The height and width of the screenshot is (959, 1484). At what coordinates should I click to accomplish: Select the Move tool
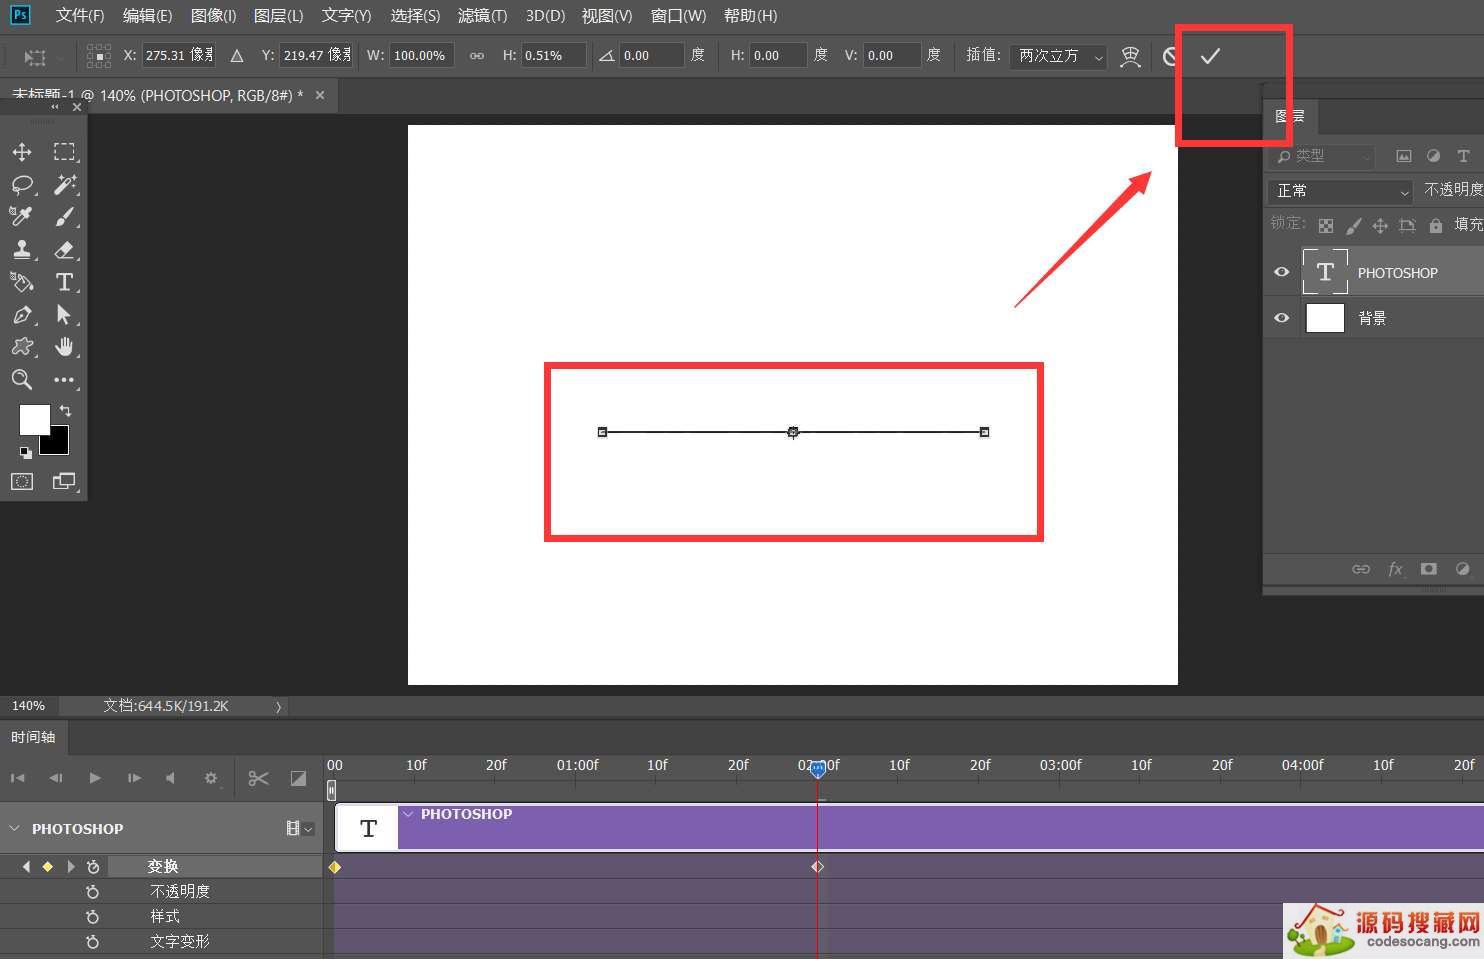[x=22, y=152]
